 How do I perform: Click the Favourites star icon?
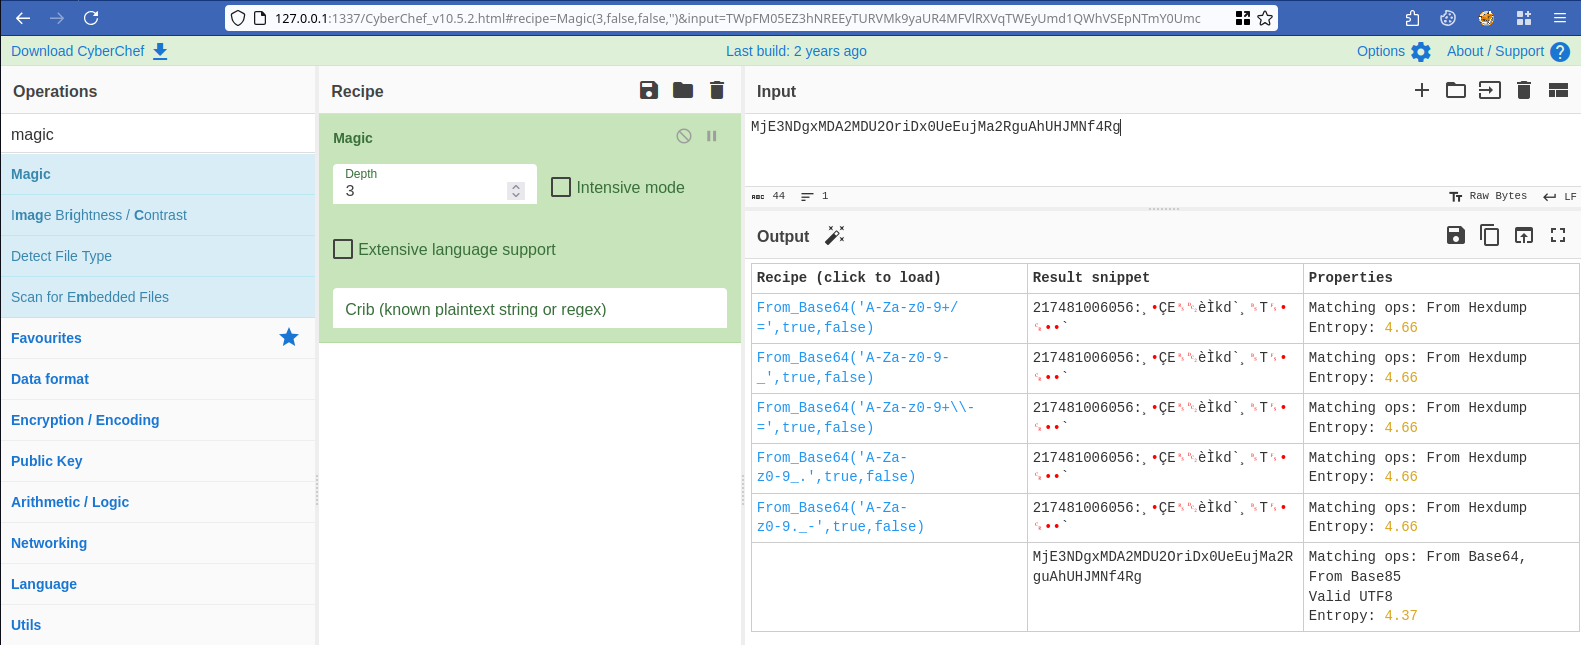tap(289, 337)
